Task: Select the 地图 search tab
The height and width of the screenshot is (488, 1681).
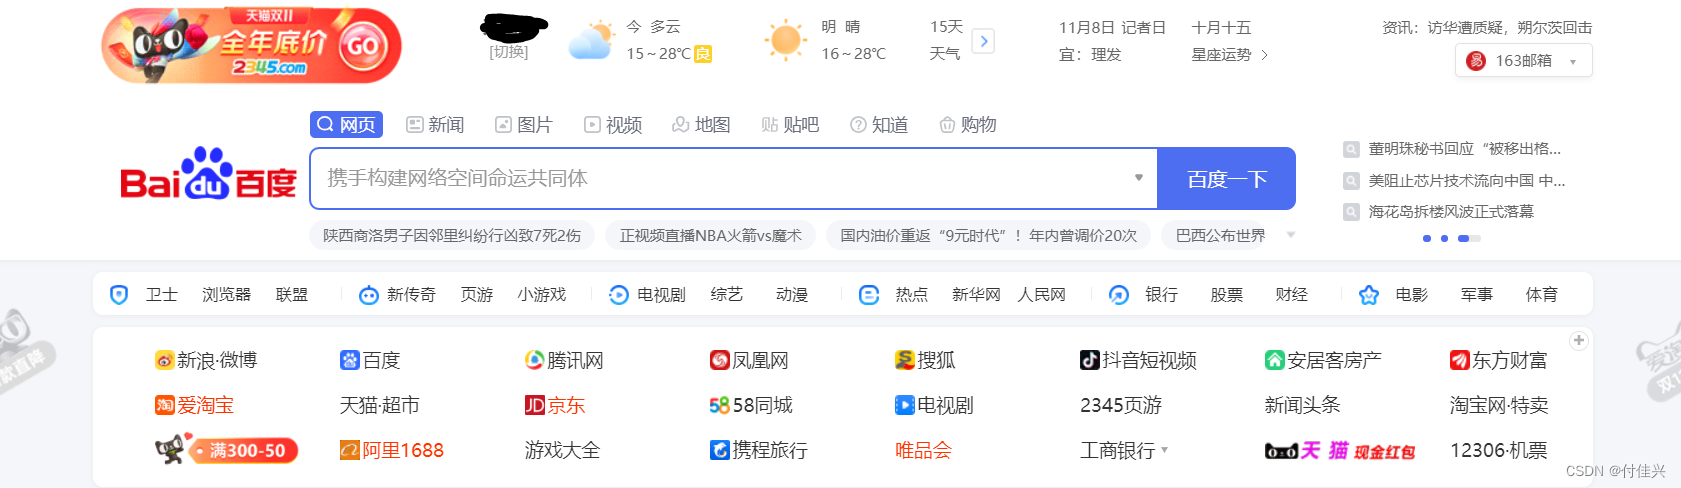Action: (x=701, y=124)
